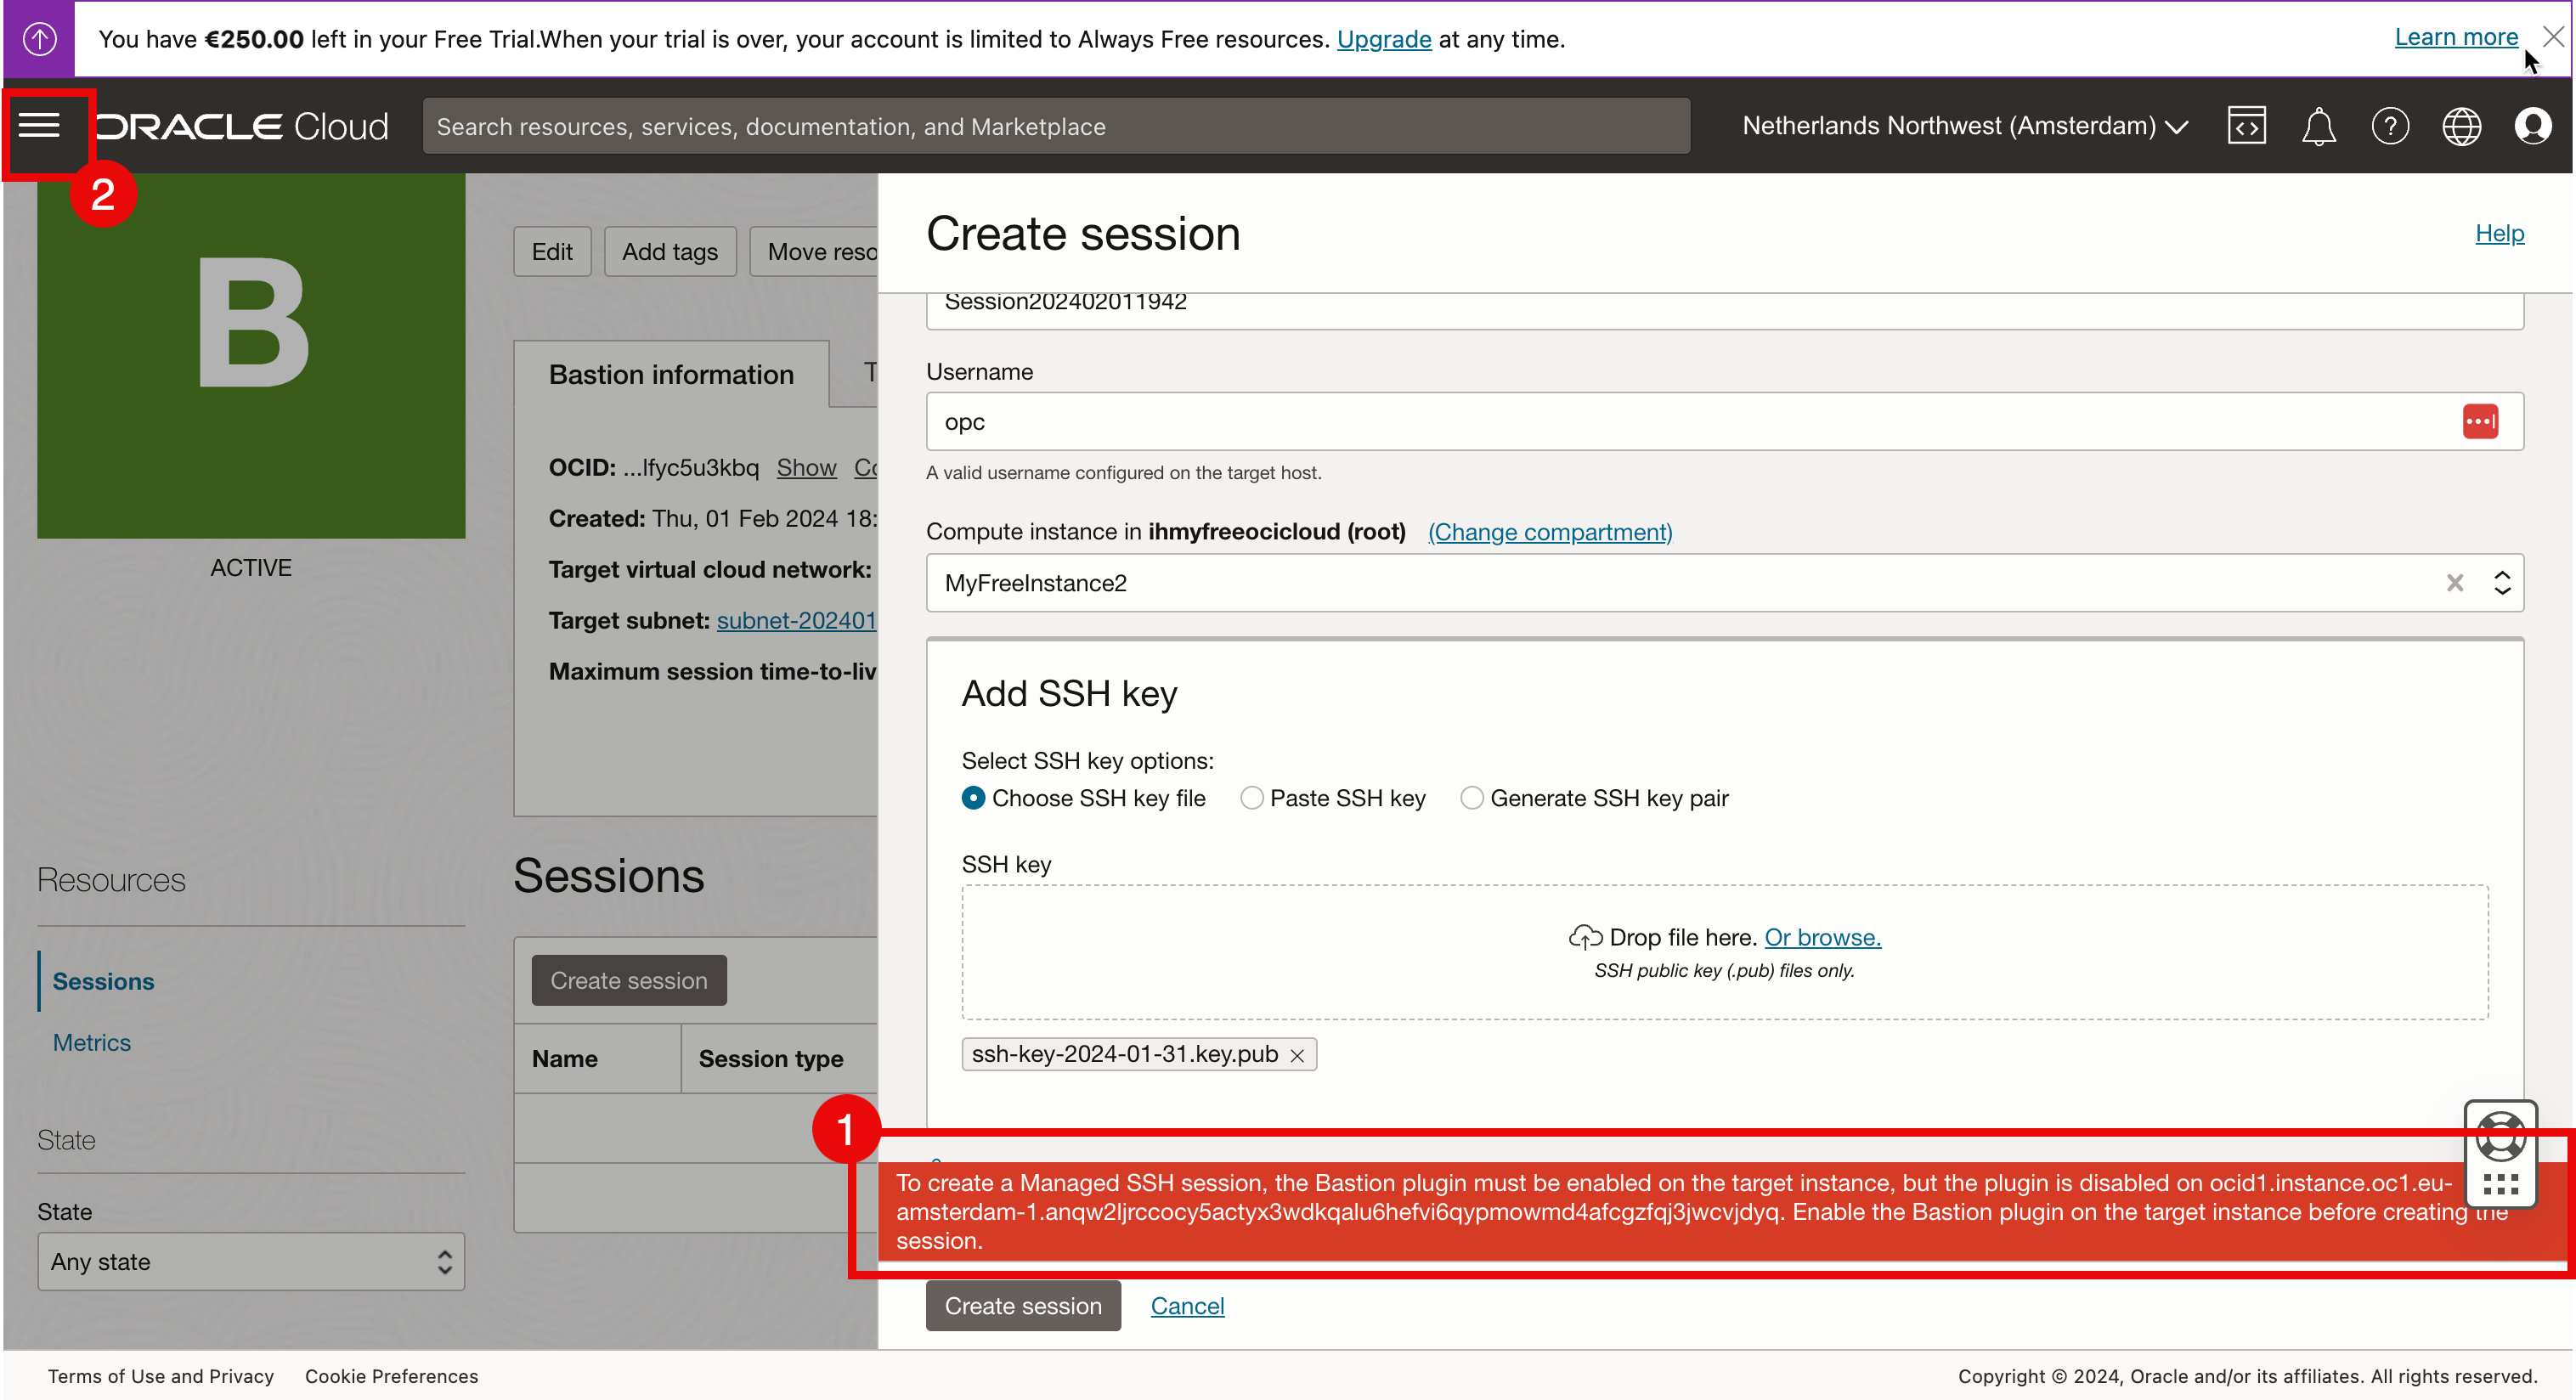The width and height of the screenshot is (2576, 1400).
Task: Select Choose SSH key file option
Action: (x=973, y=798)
